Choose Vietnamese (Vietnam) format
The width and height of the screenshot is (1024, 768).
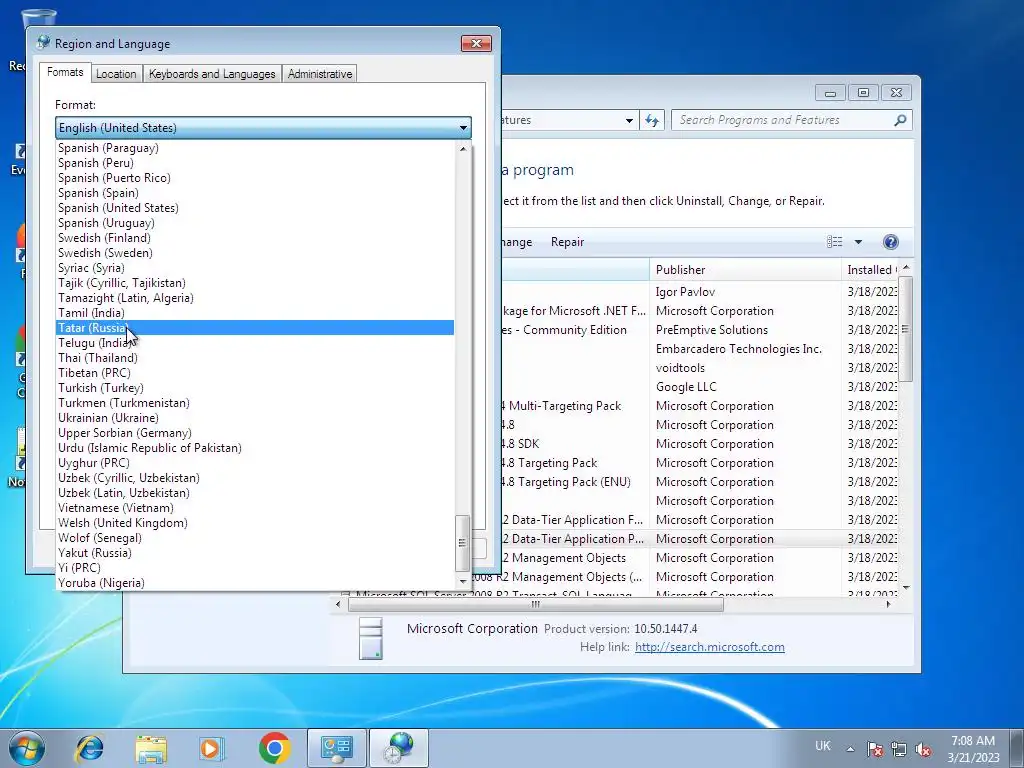pyautogui.click(x=255, y=508)
